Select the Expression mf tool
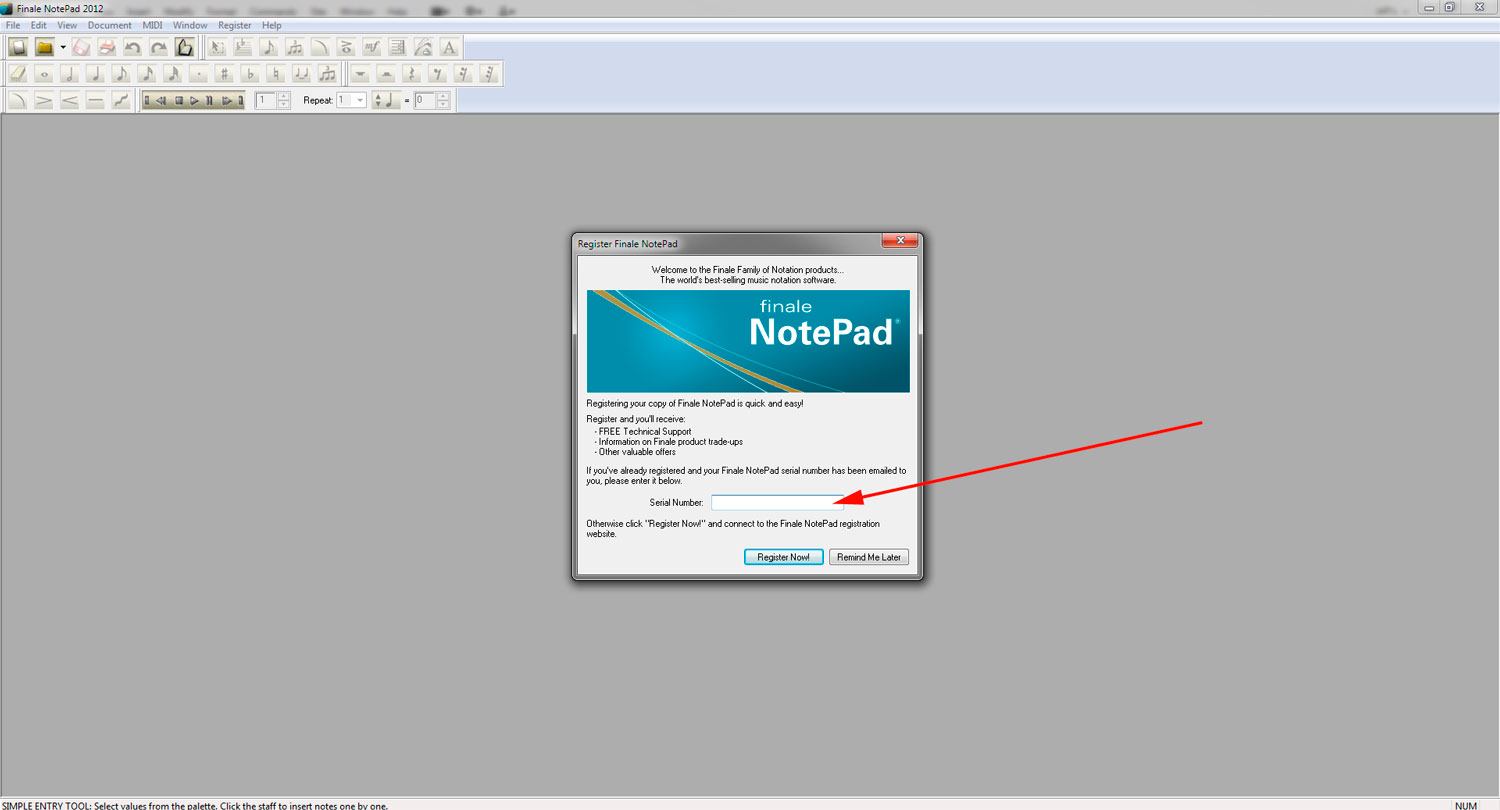This screenshot has height=810, width=1500. [372, 47]
